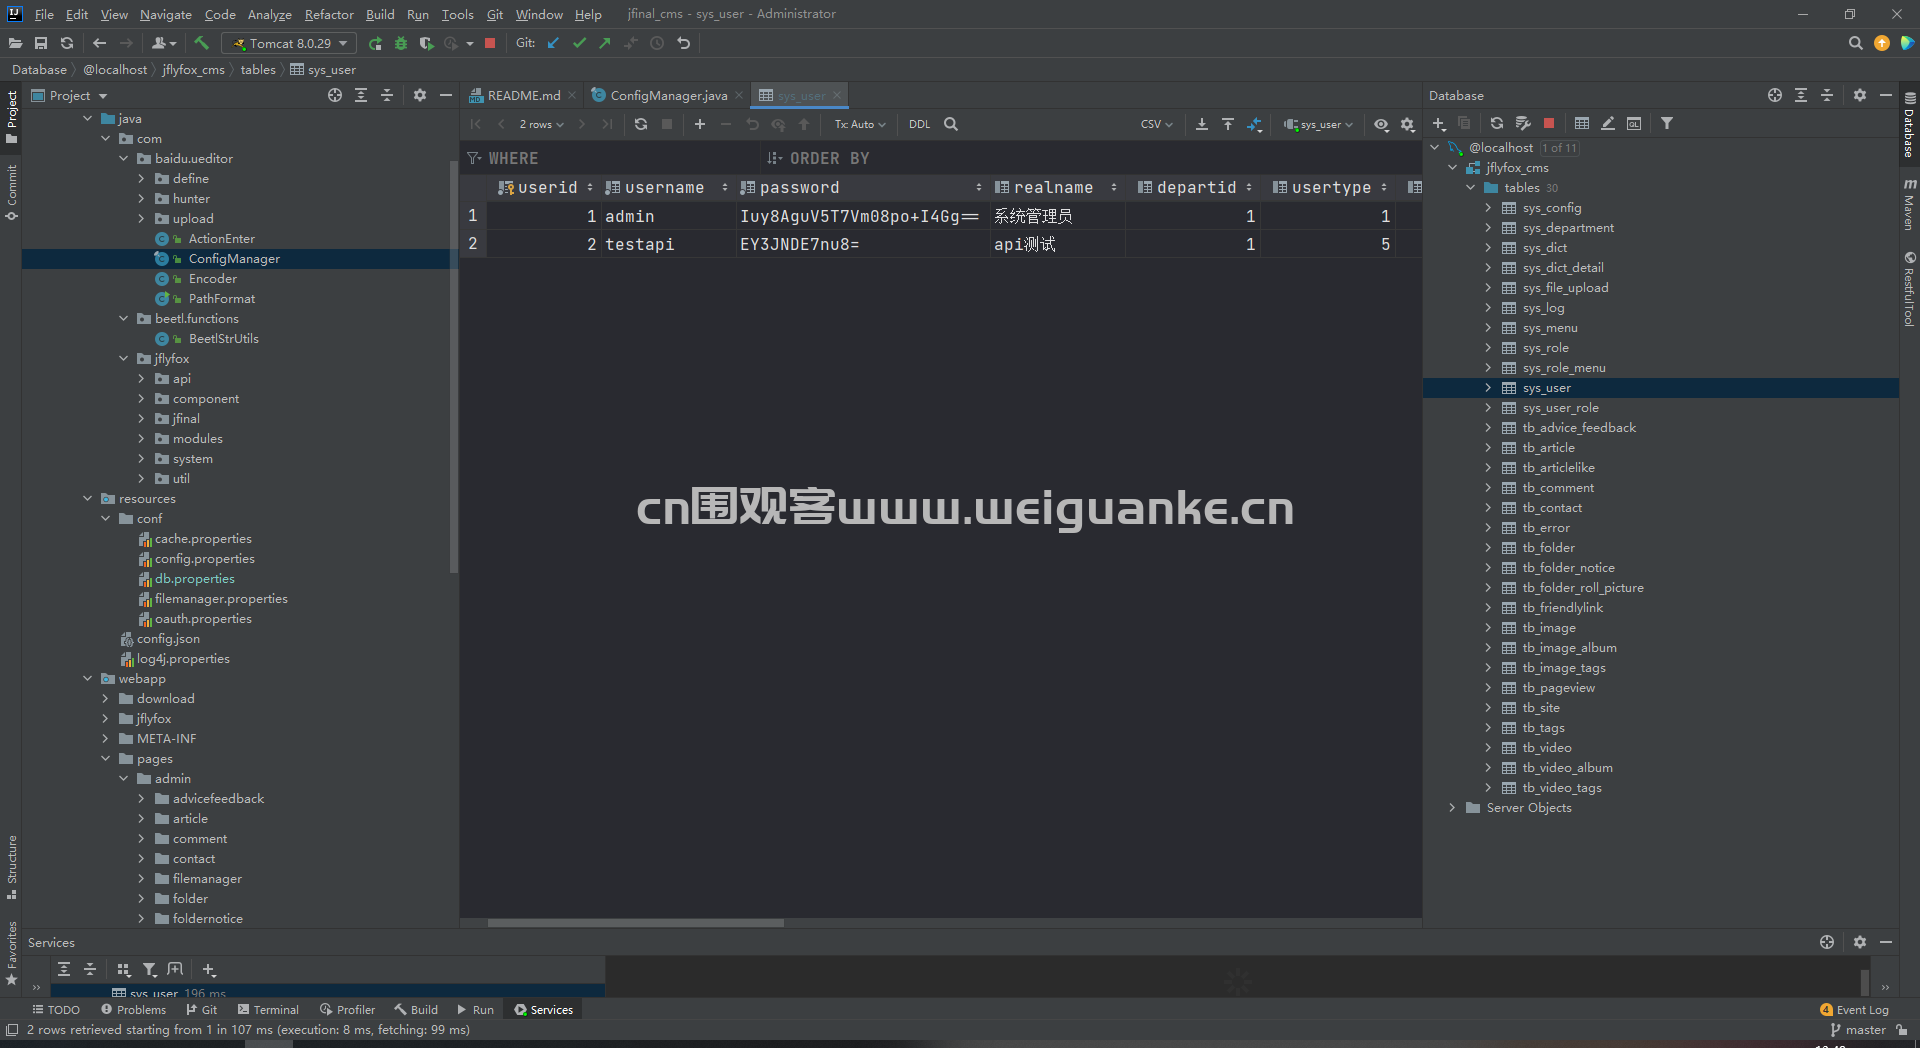Expand the define folder

[x=141, y=178]
